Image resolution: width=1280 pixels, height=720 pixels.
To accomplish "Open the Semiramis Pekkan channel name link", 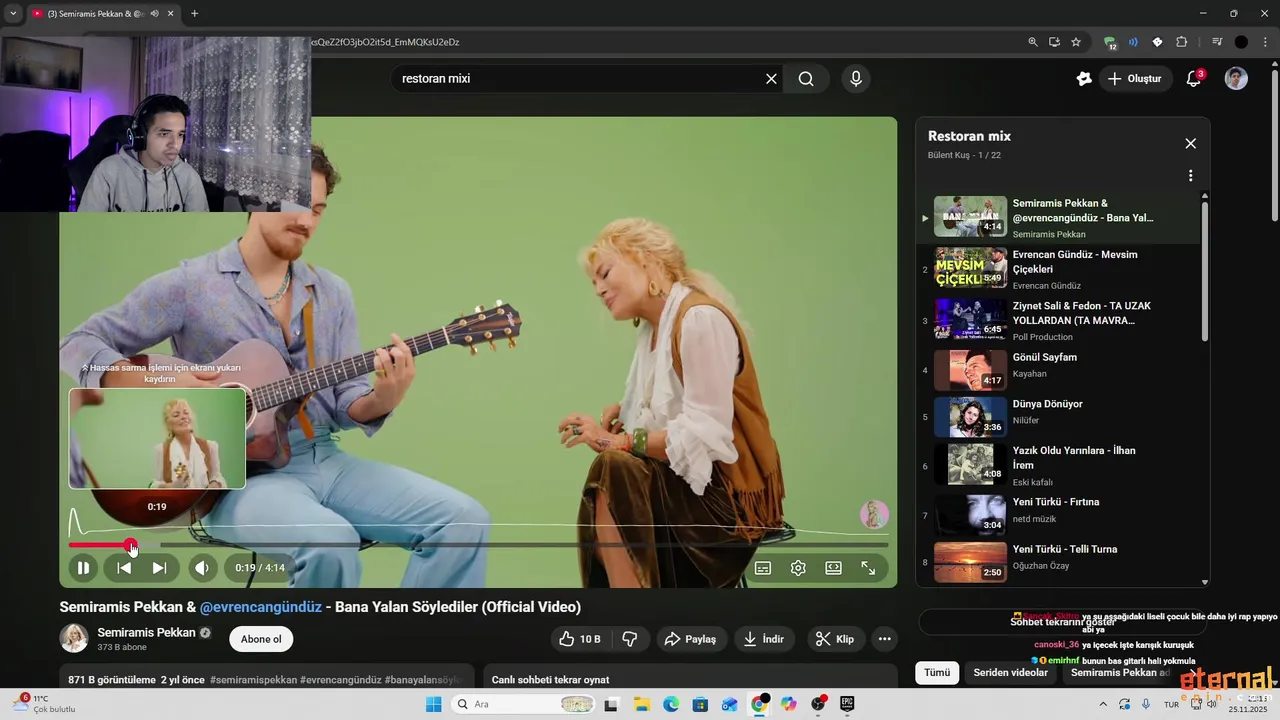I will pyautogui.click(x=146, y=633).
